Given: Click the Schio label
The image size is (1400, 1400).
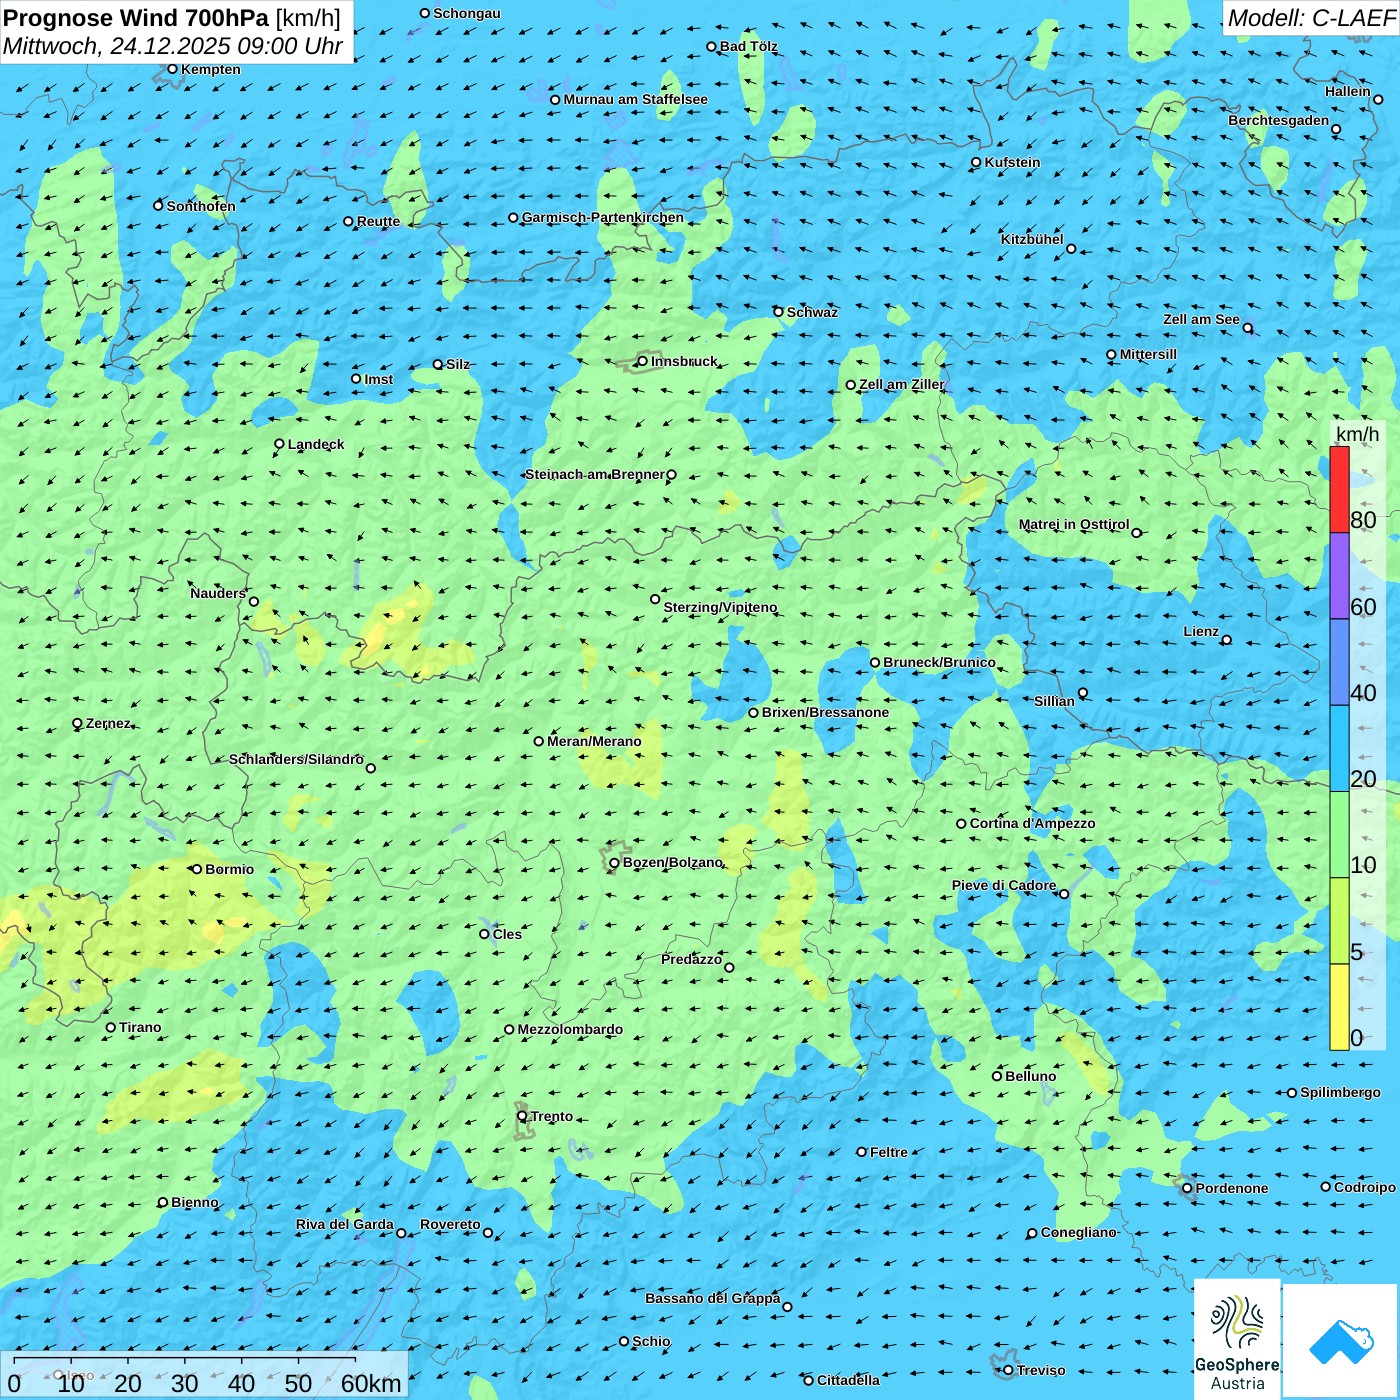Looking at the screenshot, I should coord(651,1341).
